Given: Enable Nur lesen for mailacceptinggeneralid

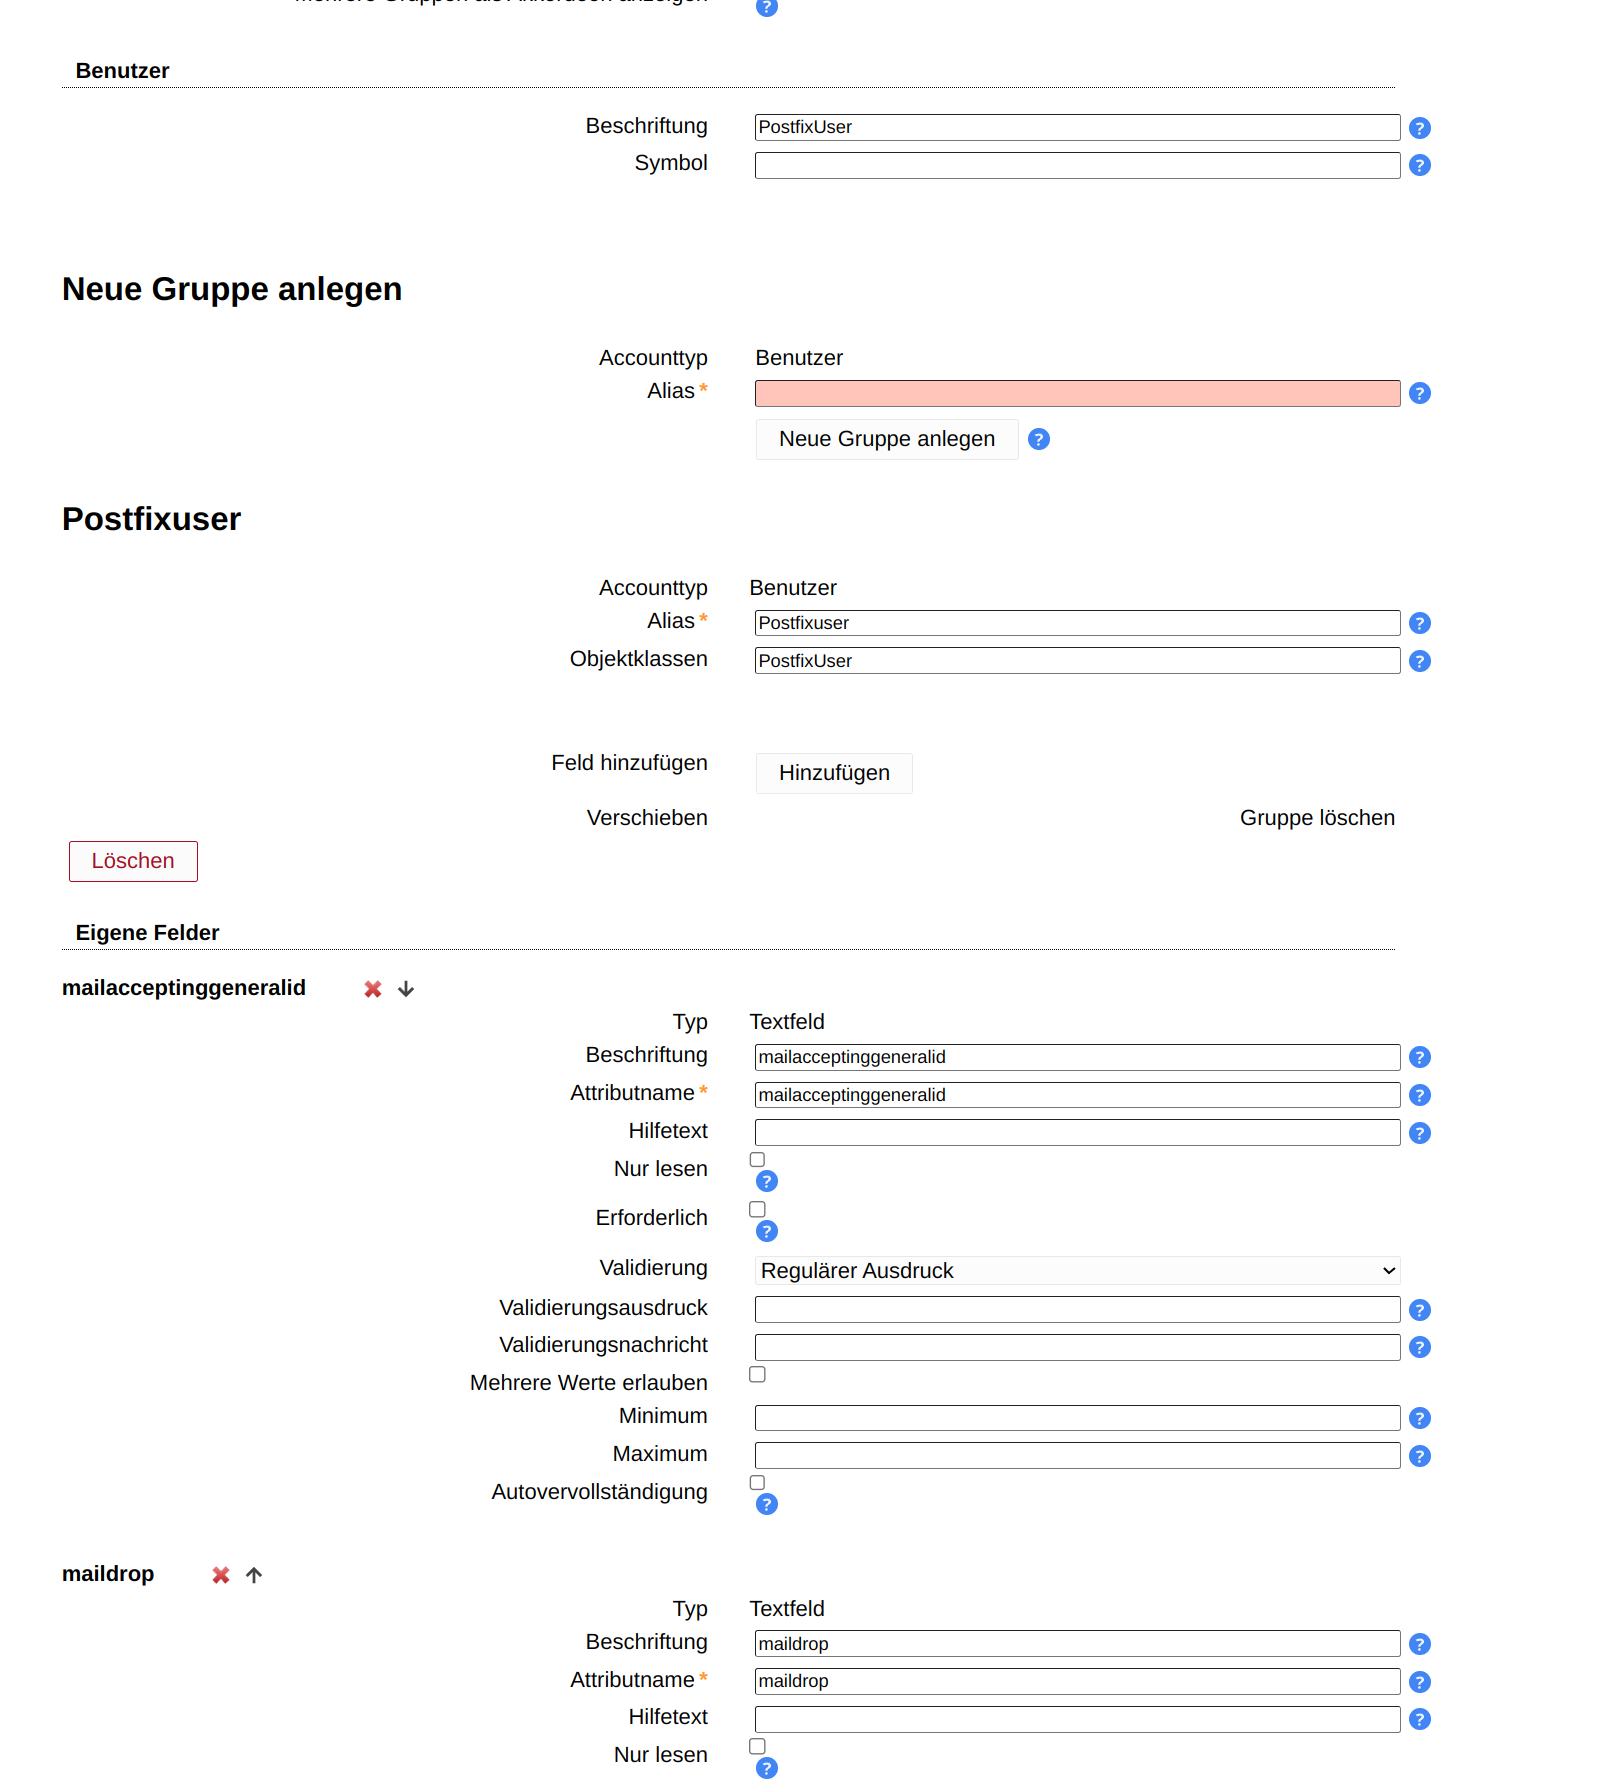Looking at the screenshot, I should coord(758,1160).
